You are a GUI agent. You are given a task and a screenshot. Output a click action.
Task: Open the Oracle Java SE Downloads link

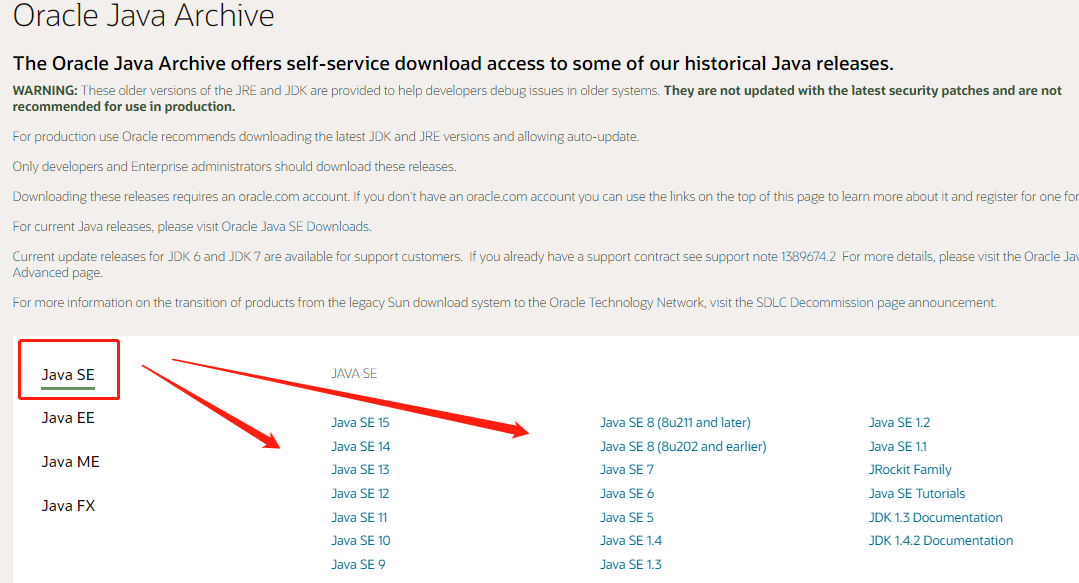(x=295, y=226)
